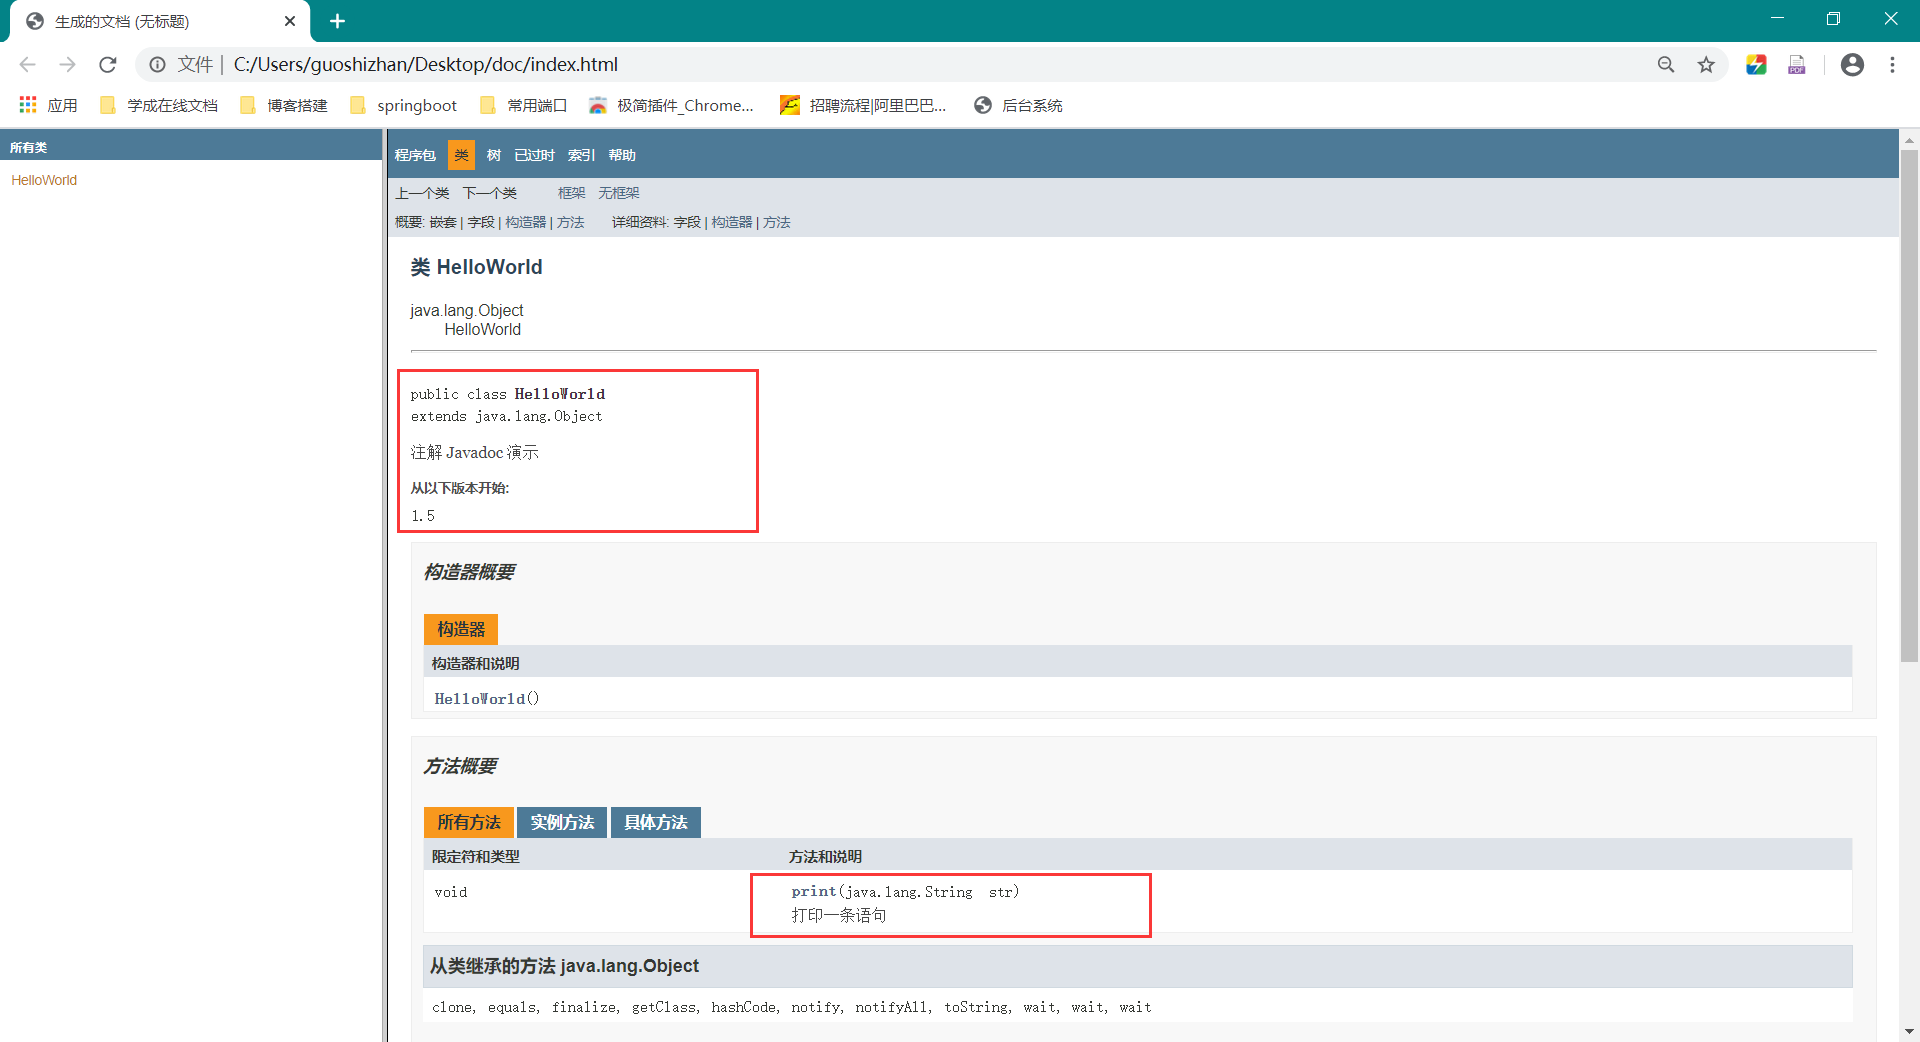This screenshot has width=1920, height=1042.
Task: Open the Chrome profile avatar icon
Action: click(x=1852, y=65)
